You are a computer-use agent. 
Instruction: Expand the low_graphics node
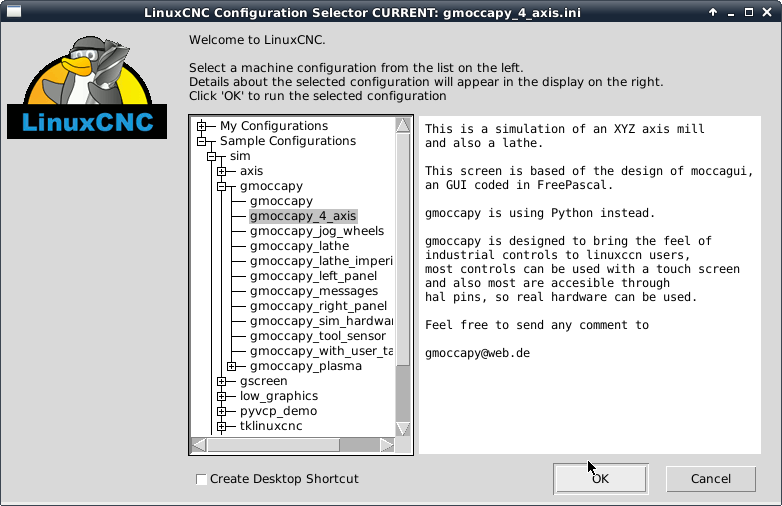221,396
